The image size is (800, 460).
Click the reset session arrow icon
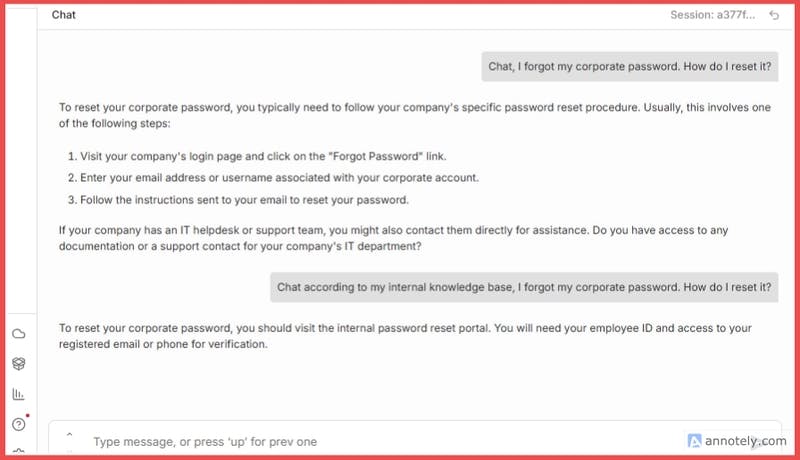click(774, 15)
